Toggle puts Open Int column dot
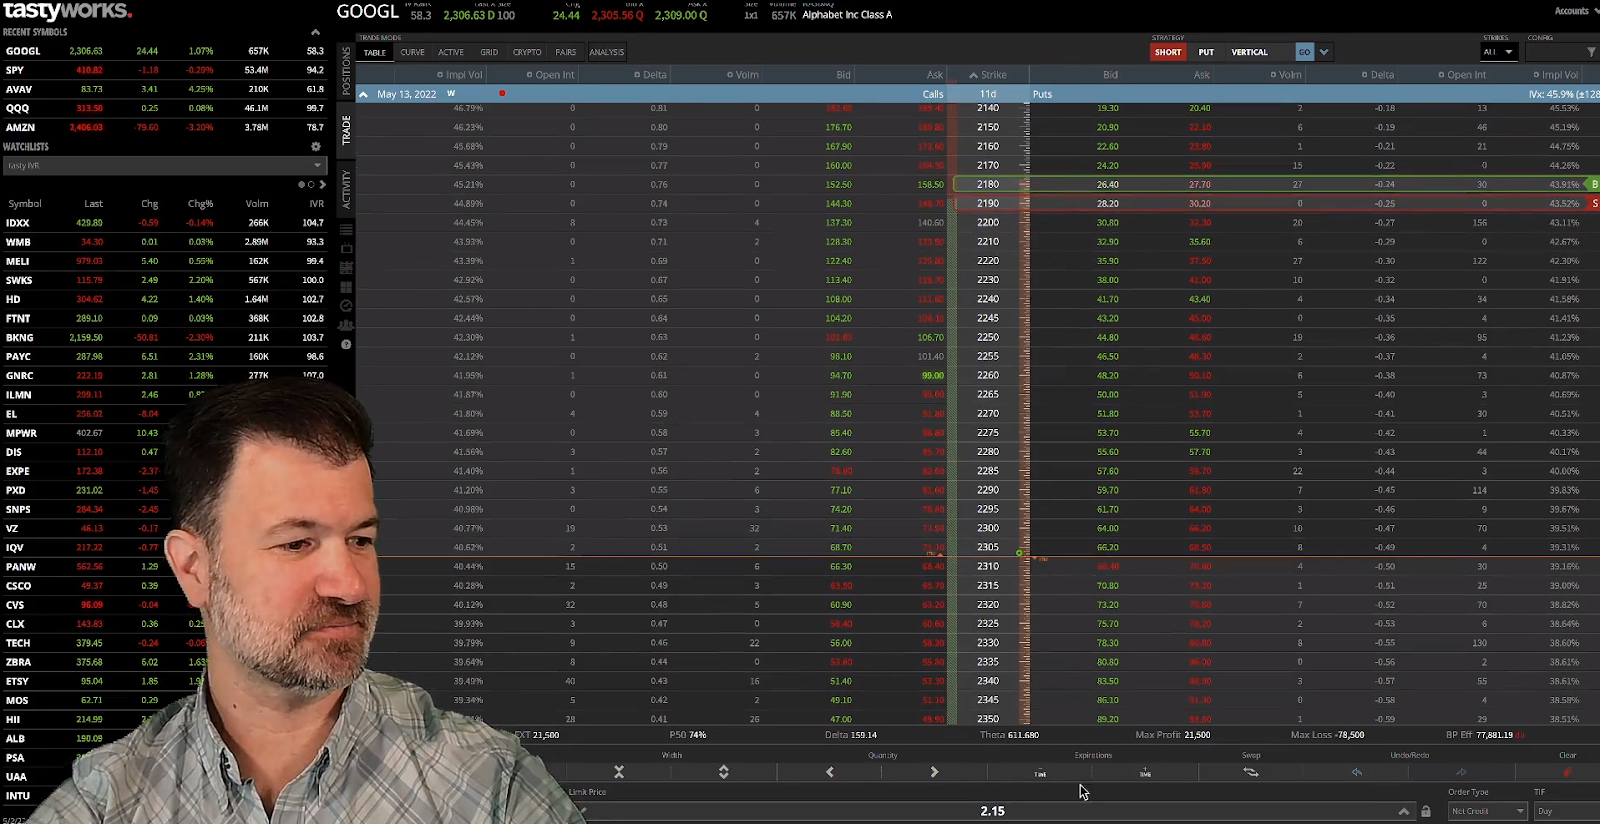This screenshot has height=824, width=1600. click(x=1441, y=75)
